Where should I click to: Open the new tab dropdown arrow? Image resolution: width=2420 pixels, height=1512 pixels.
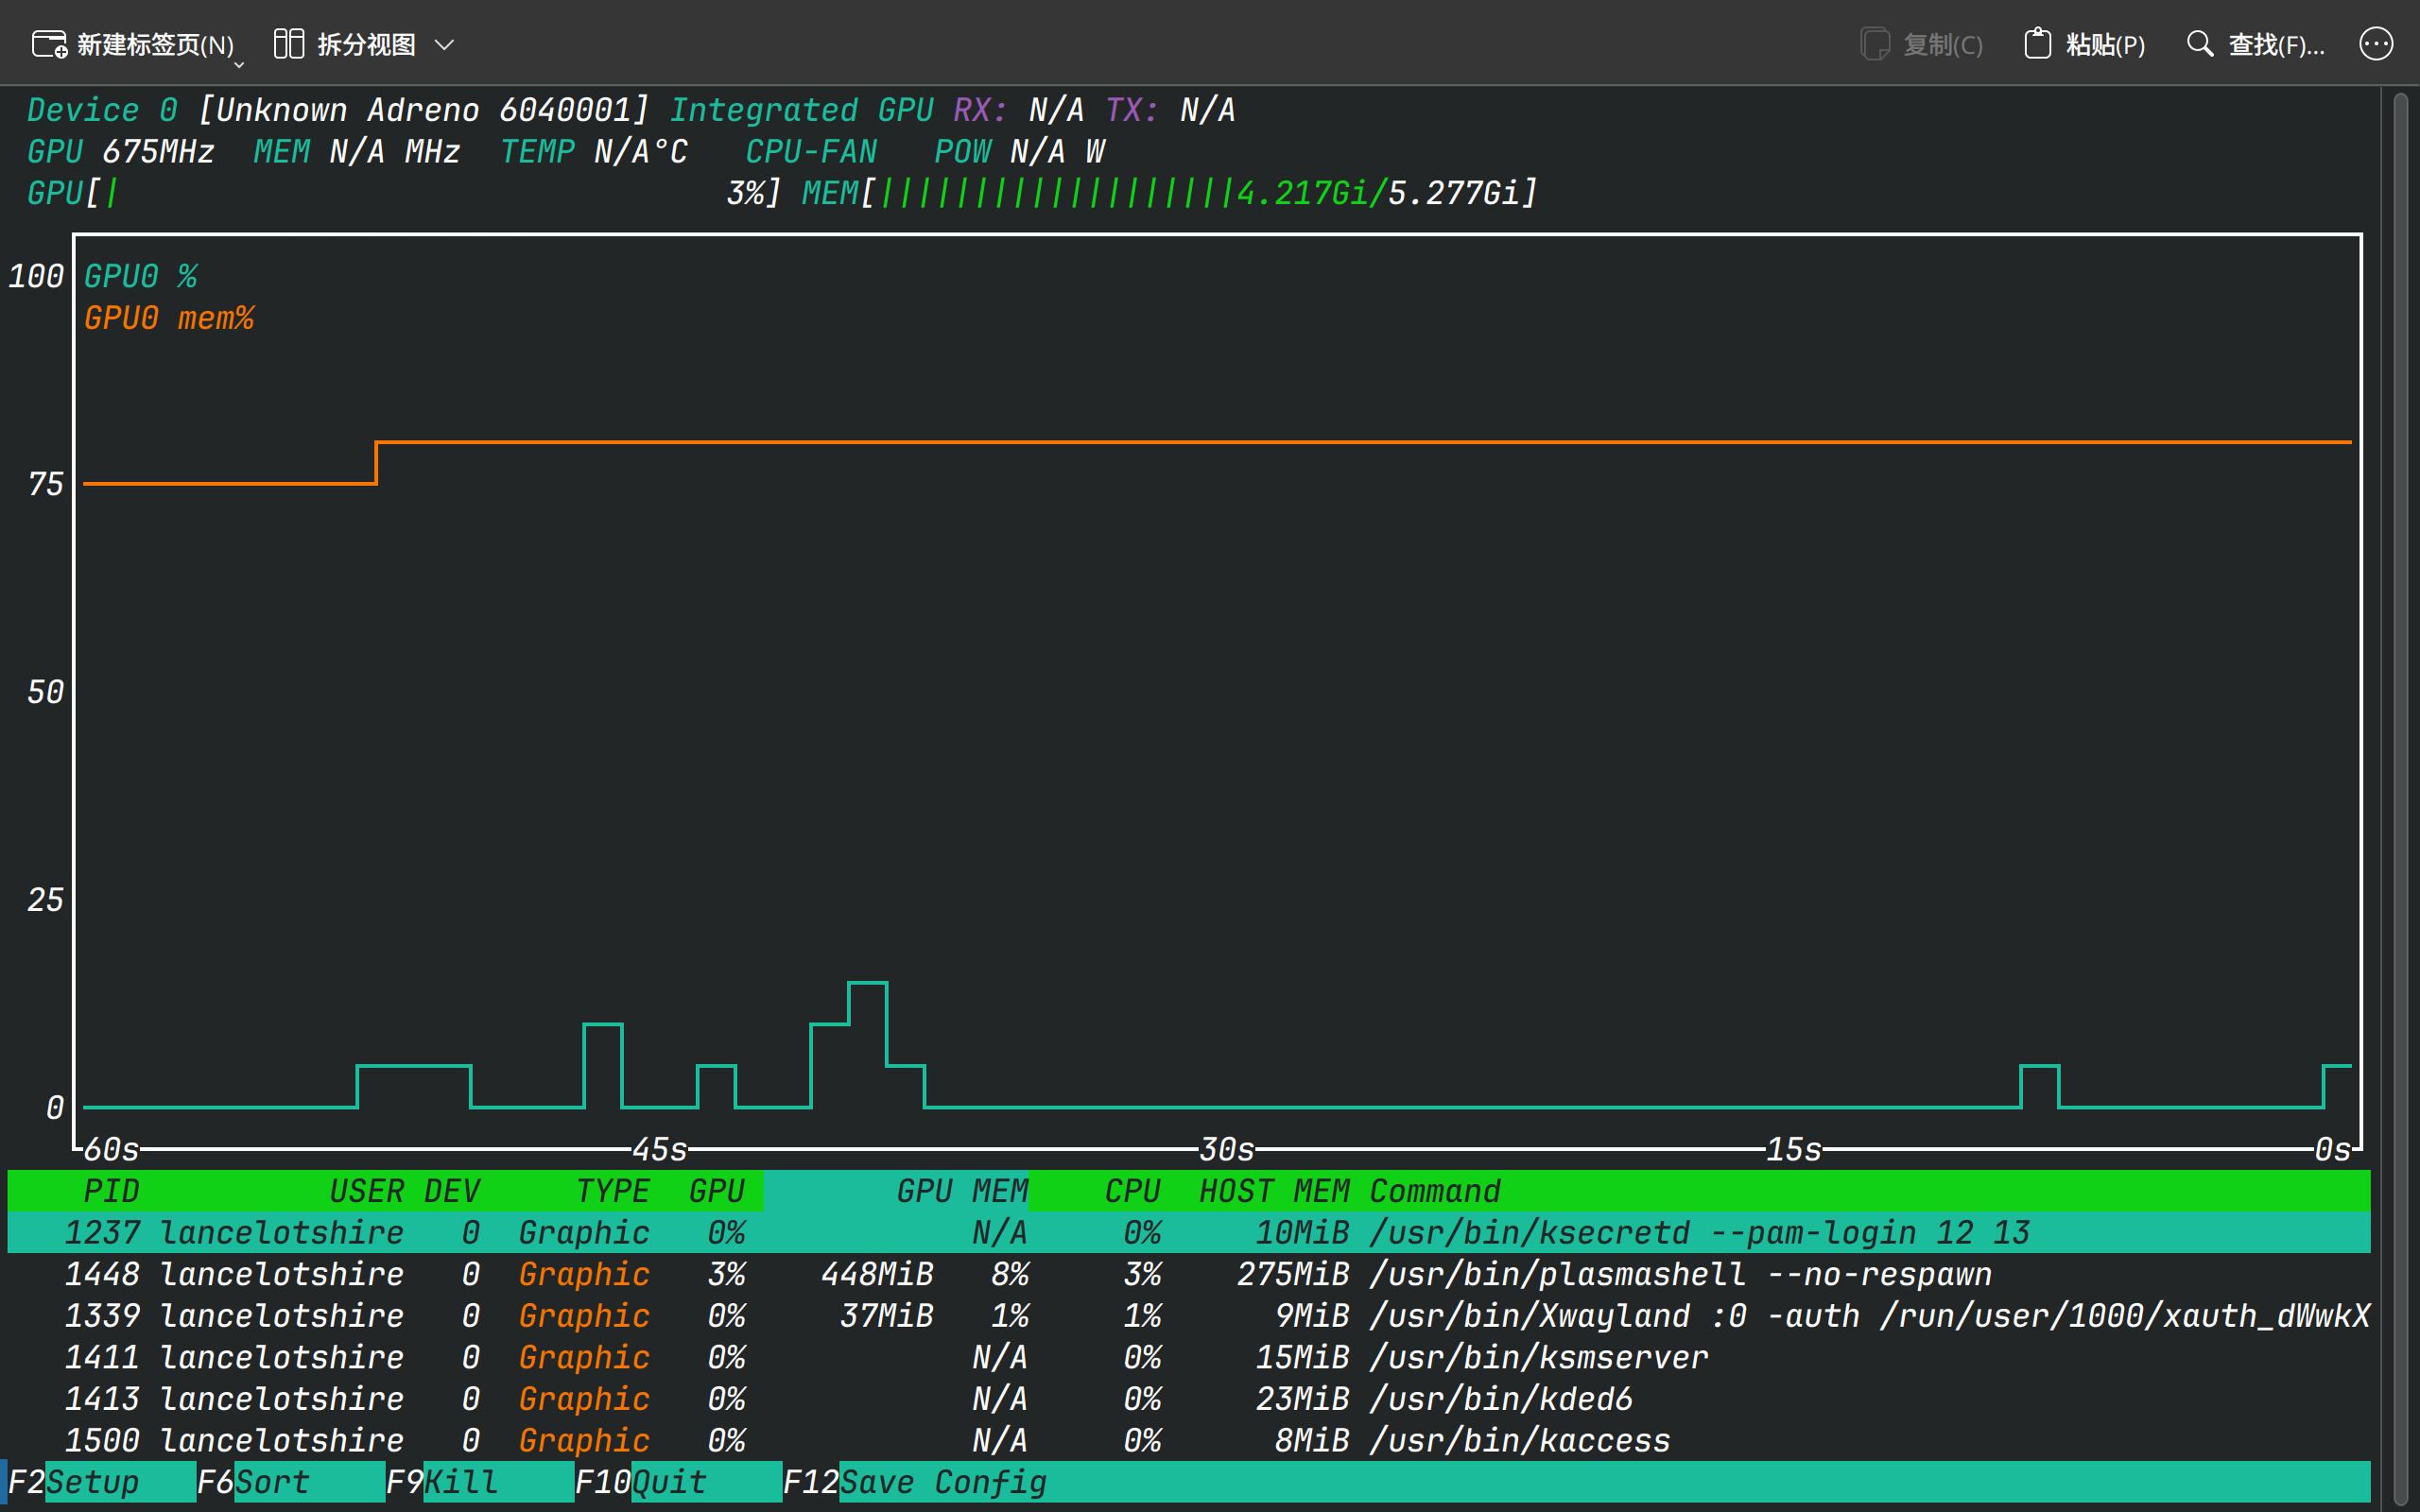click(x=239, y=64)
